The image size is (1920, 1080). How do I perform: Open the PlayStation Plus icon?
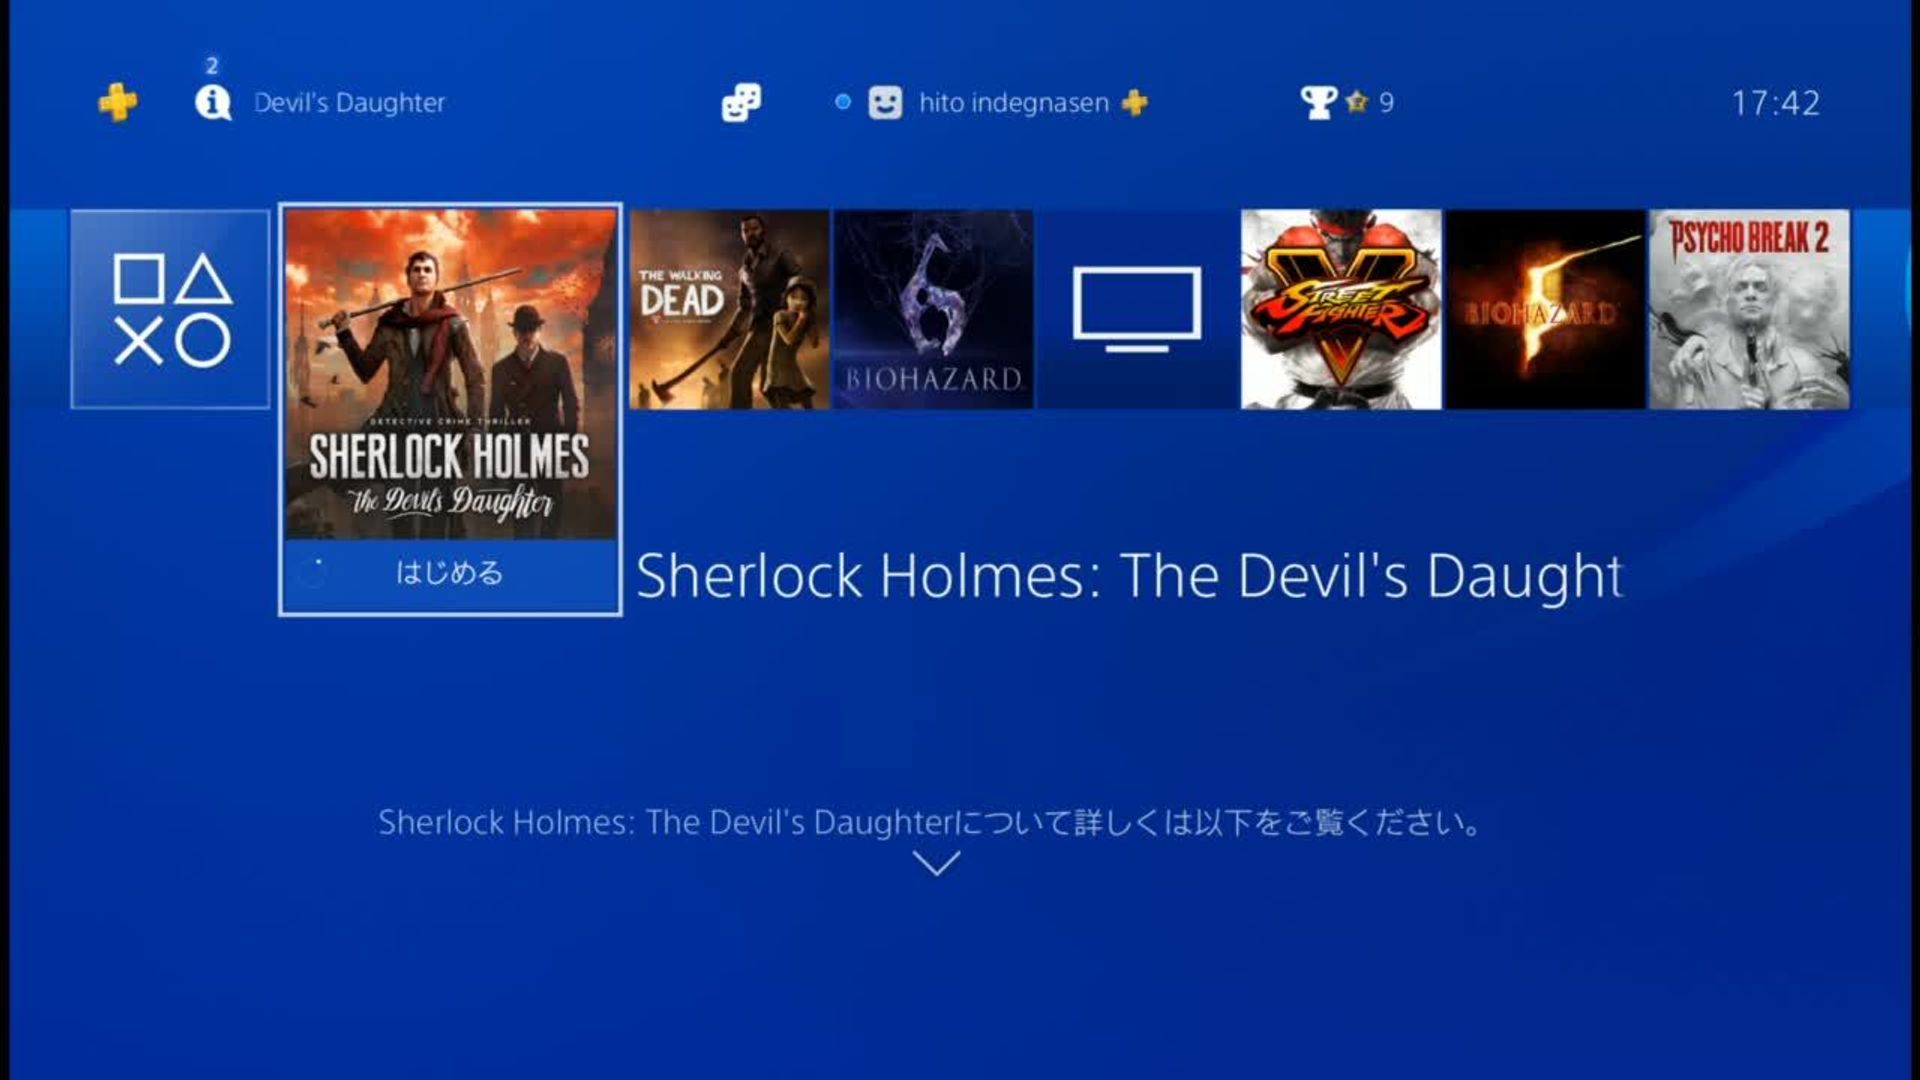coord(118,102)
